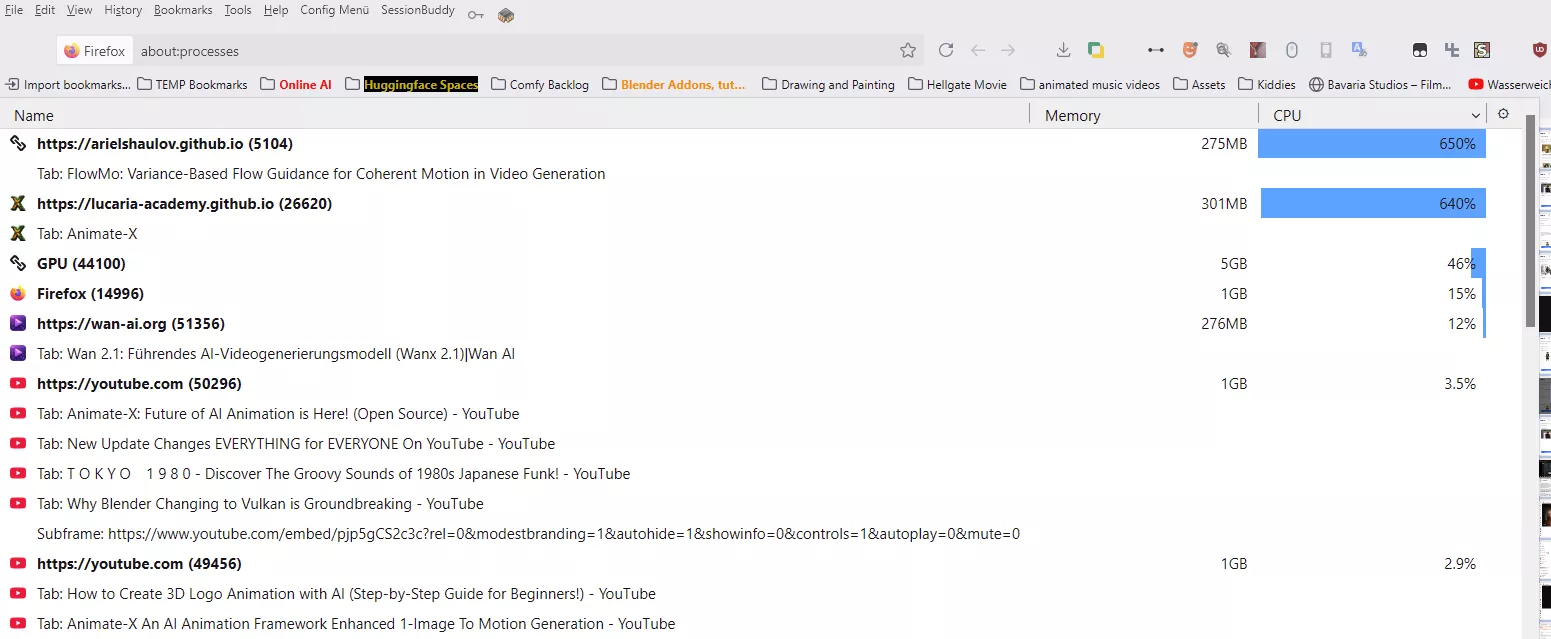Click the S-letter extension icon
Screen dimensions: 1551x639
point(1482,50)
